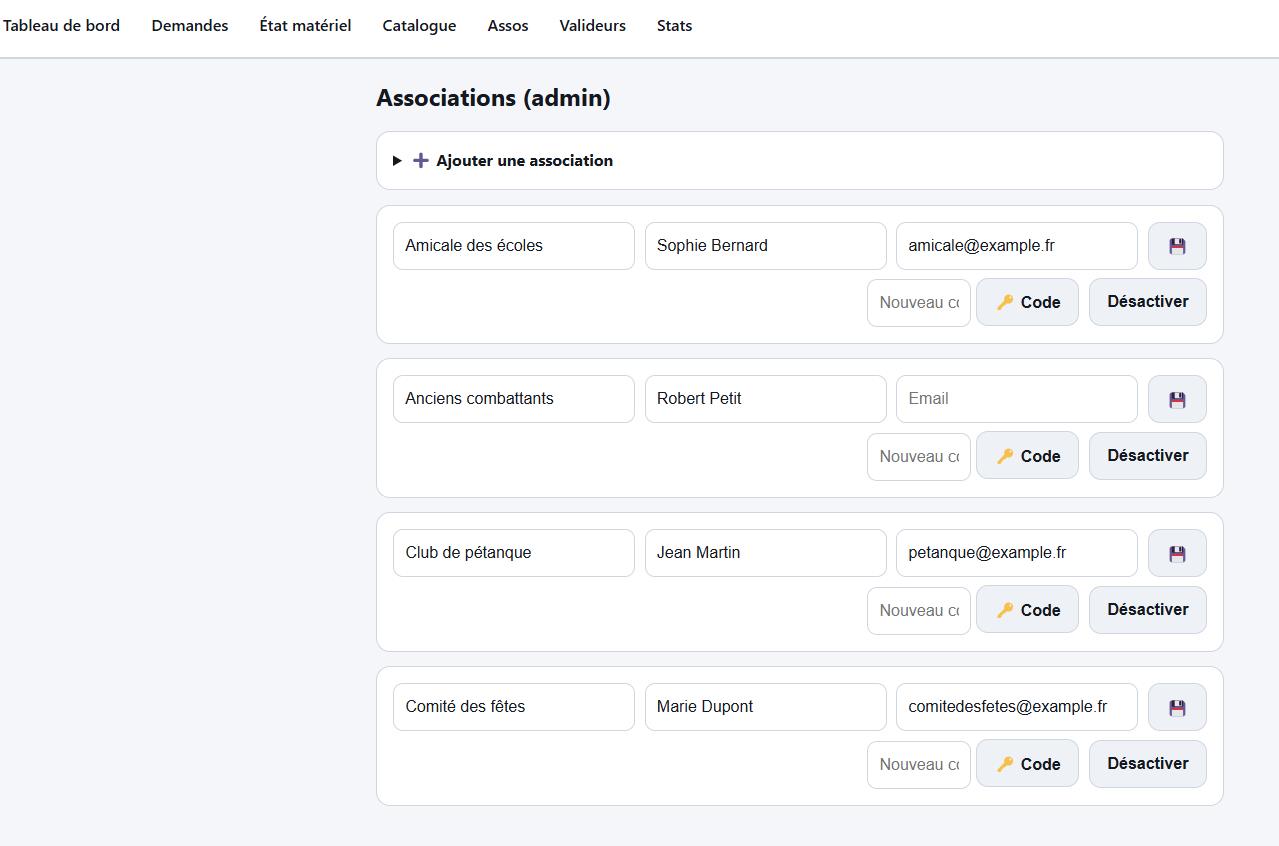Switch to the Catalogue page
Image resolution: width=1279 pixels, height=846 pixels.
tap(419, 26)
